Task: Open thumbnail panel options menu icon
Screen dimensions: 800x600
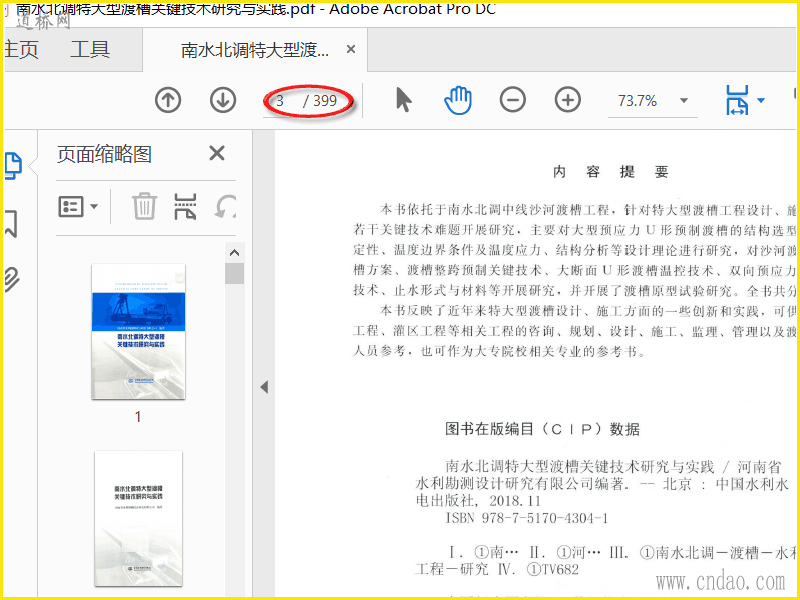Action: click(71, 207)
